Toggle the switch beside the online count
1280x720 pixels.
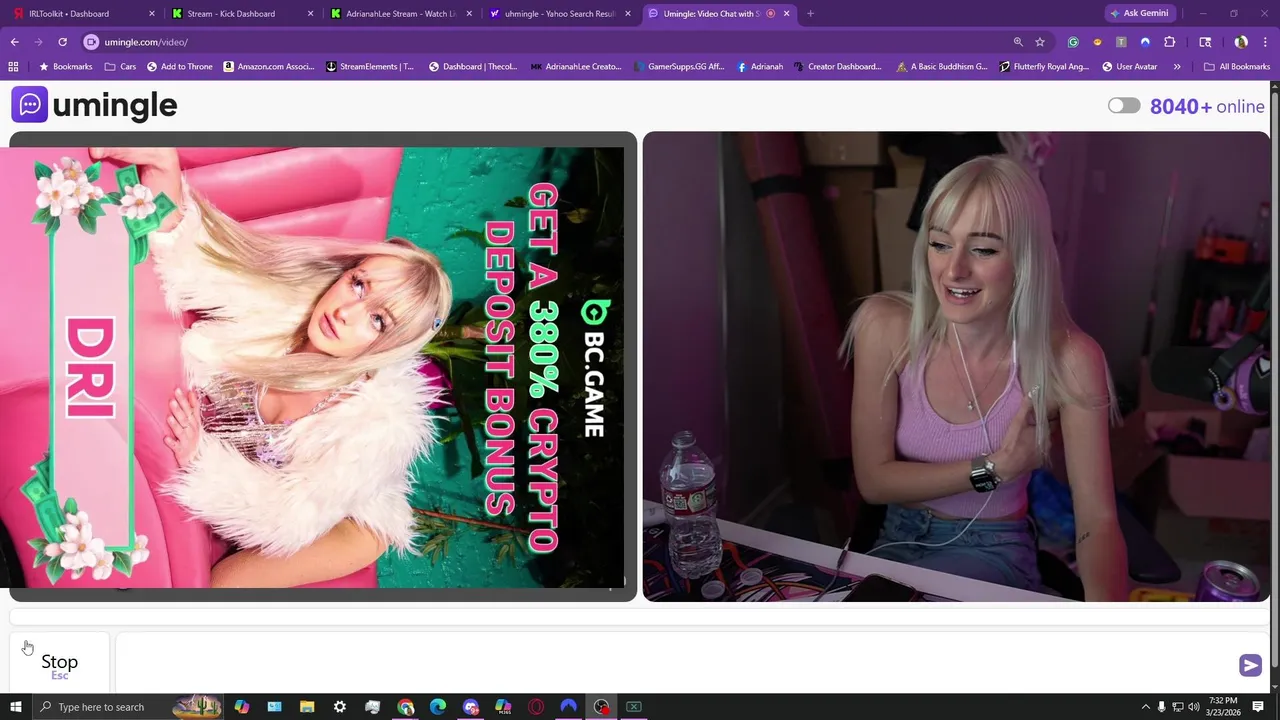pos(1124,106)
